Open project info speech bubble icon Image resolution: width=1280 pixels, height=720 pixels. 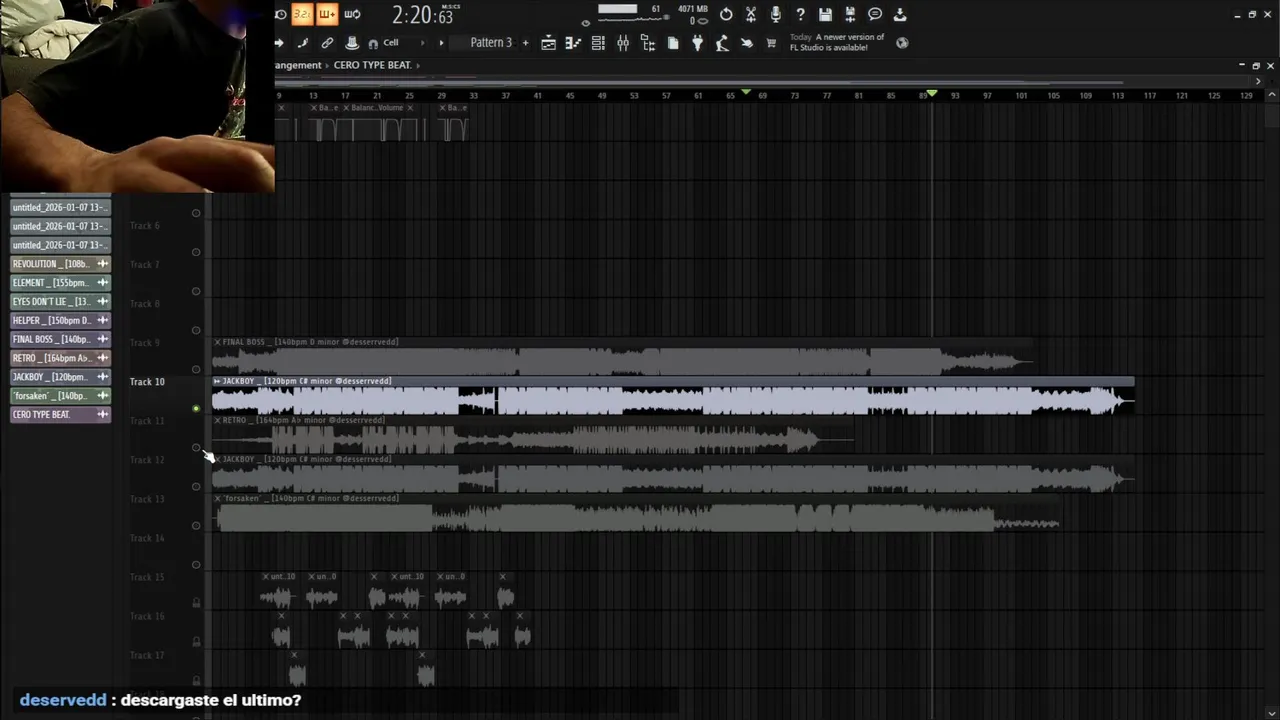(875, 14)
